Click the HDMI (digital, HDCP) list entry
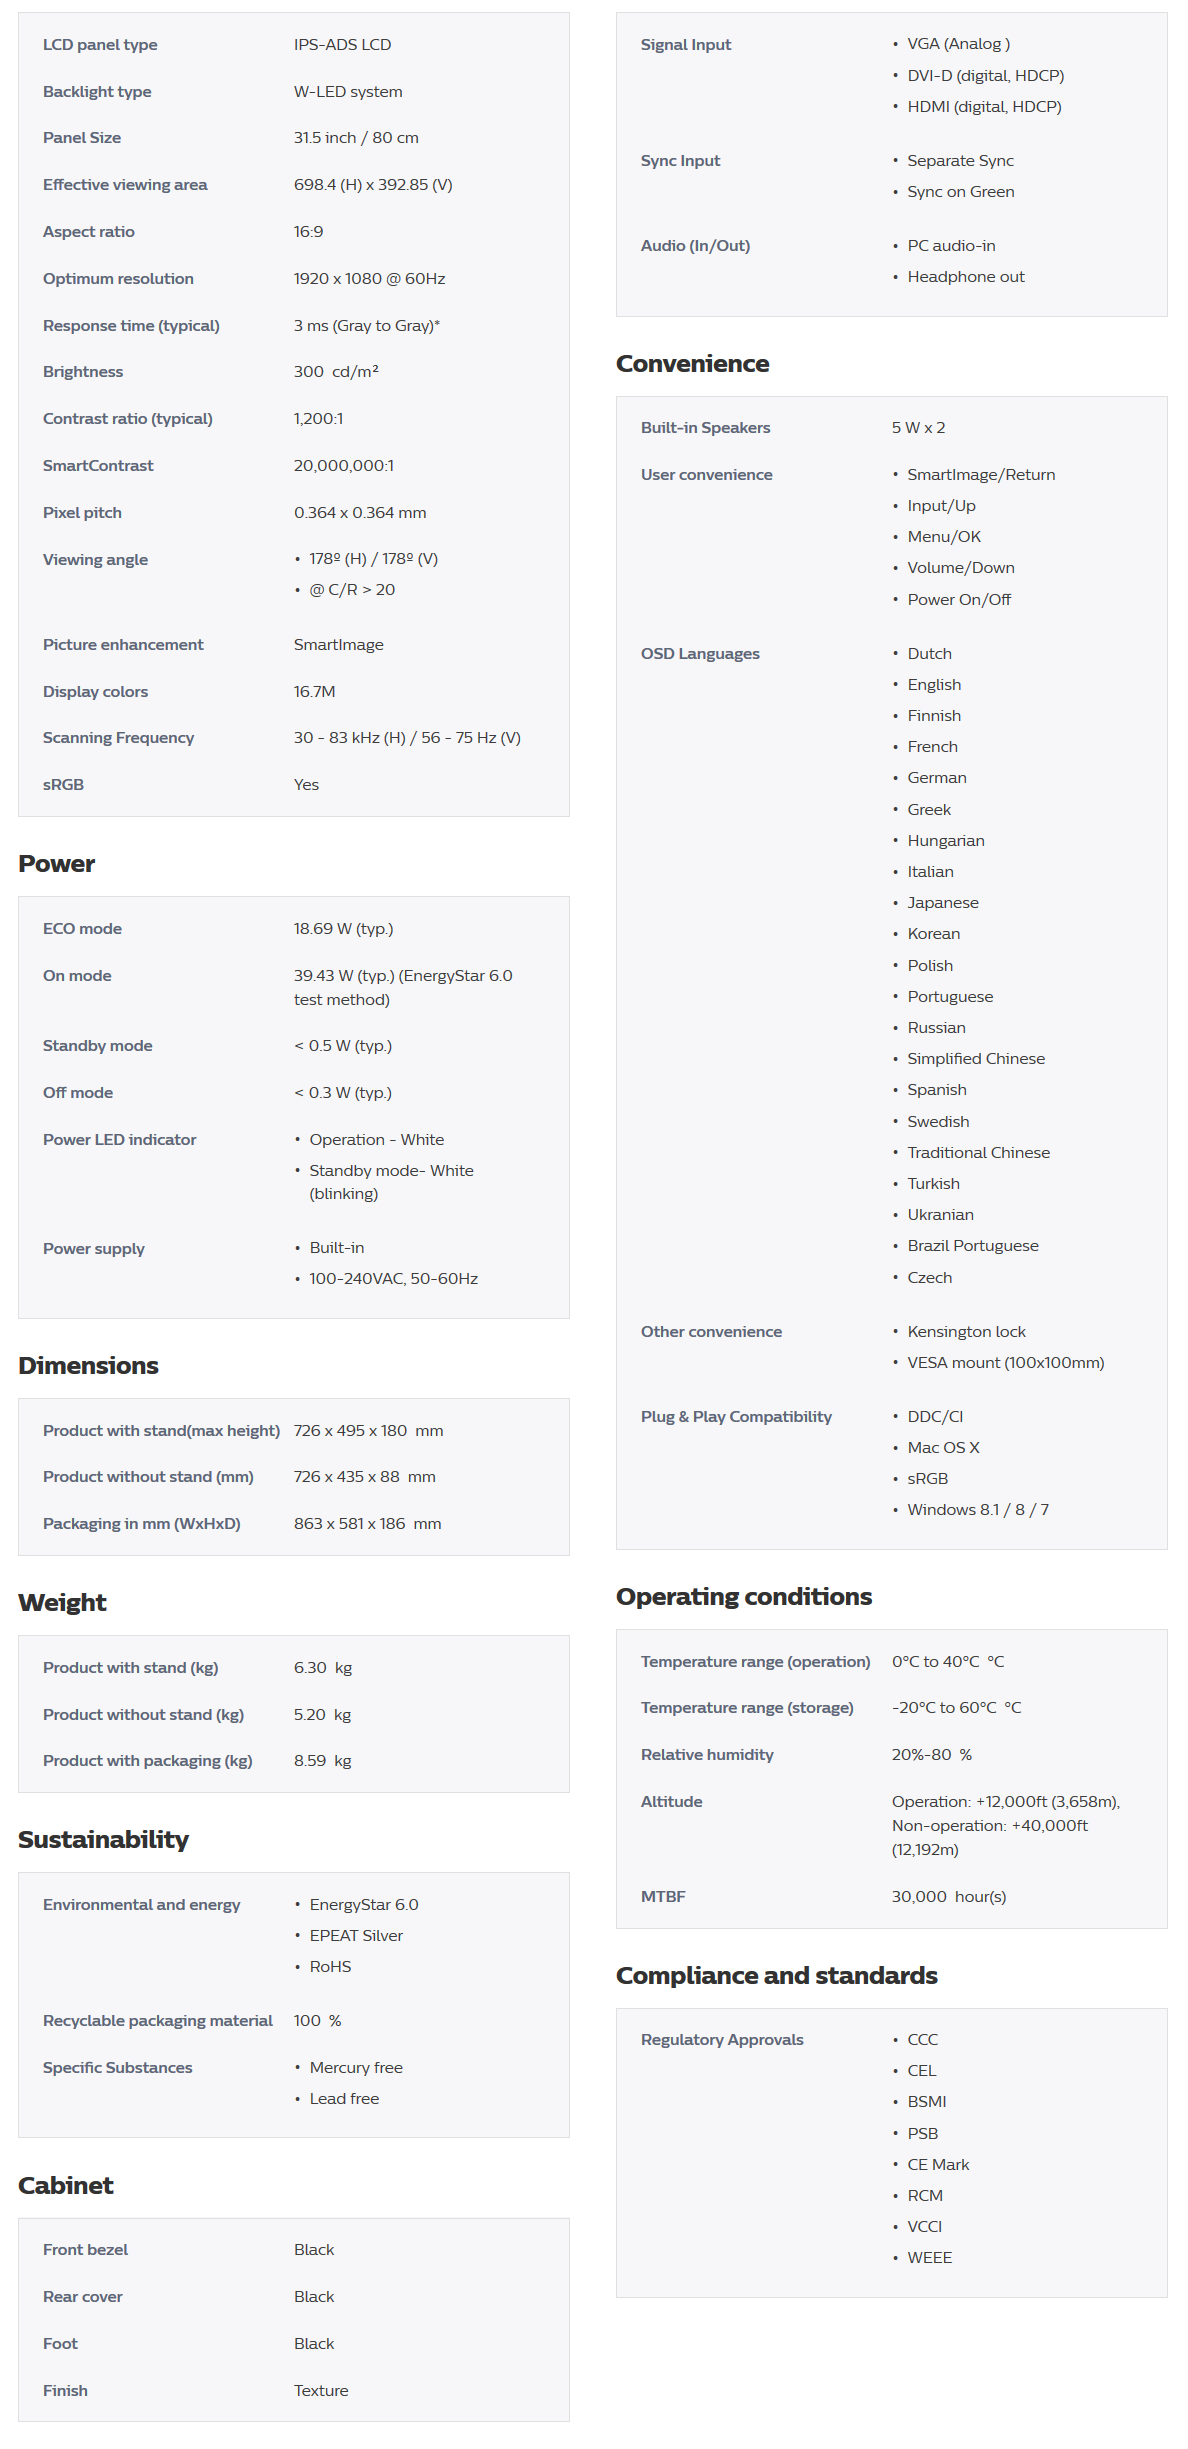1188x2449 pixels. click(984, 107)
